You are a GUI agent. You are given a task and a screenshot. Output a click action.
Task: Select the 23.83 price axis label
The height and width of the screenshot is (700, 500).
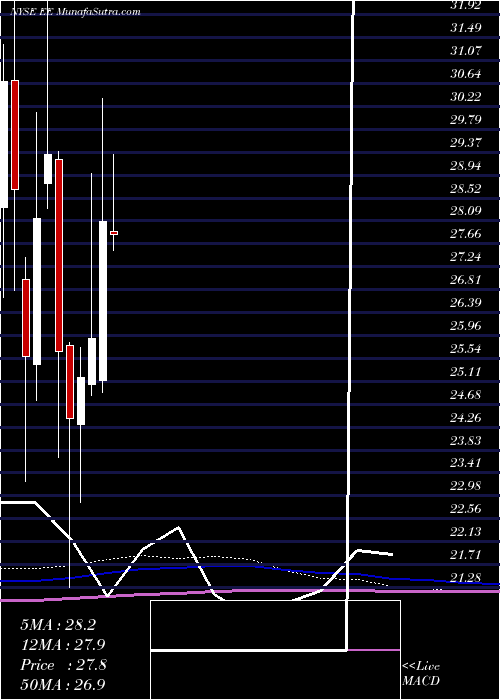click(467, 441)
